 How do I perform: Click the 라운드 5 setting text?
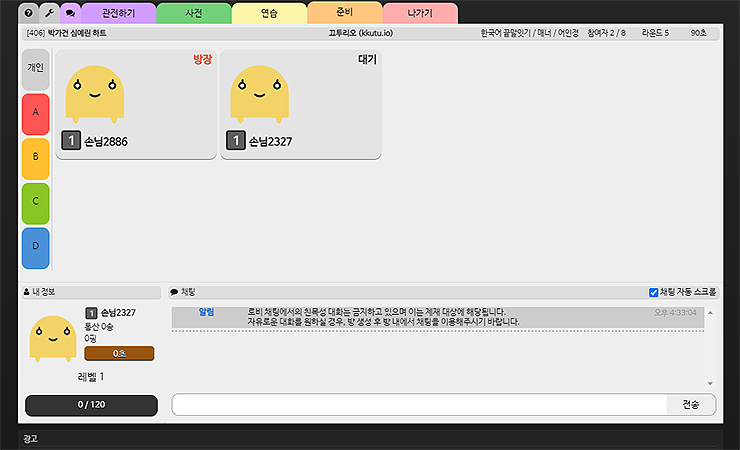tap(655, 33)
